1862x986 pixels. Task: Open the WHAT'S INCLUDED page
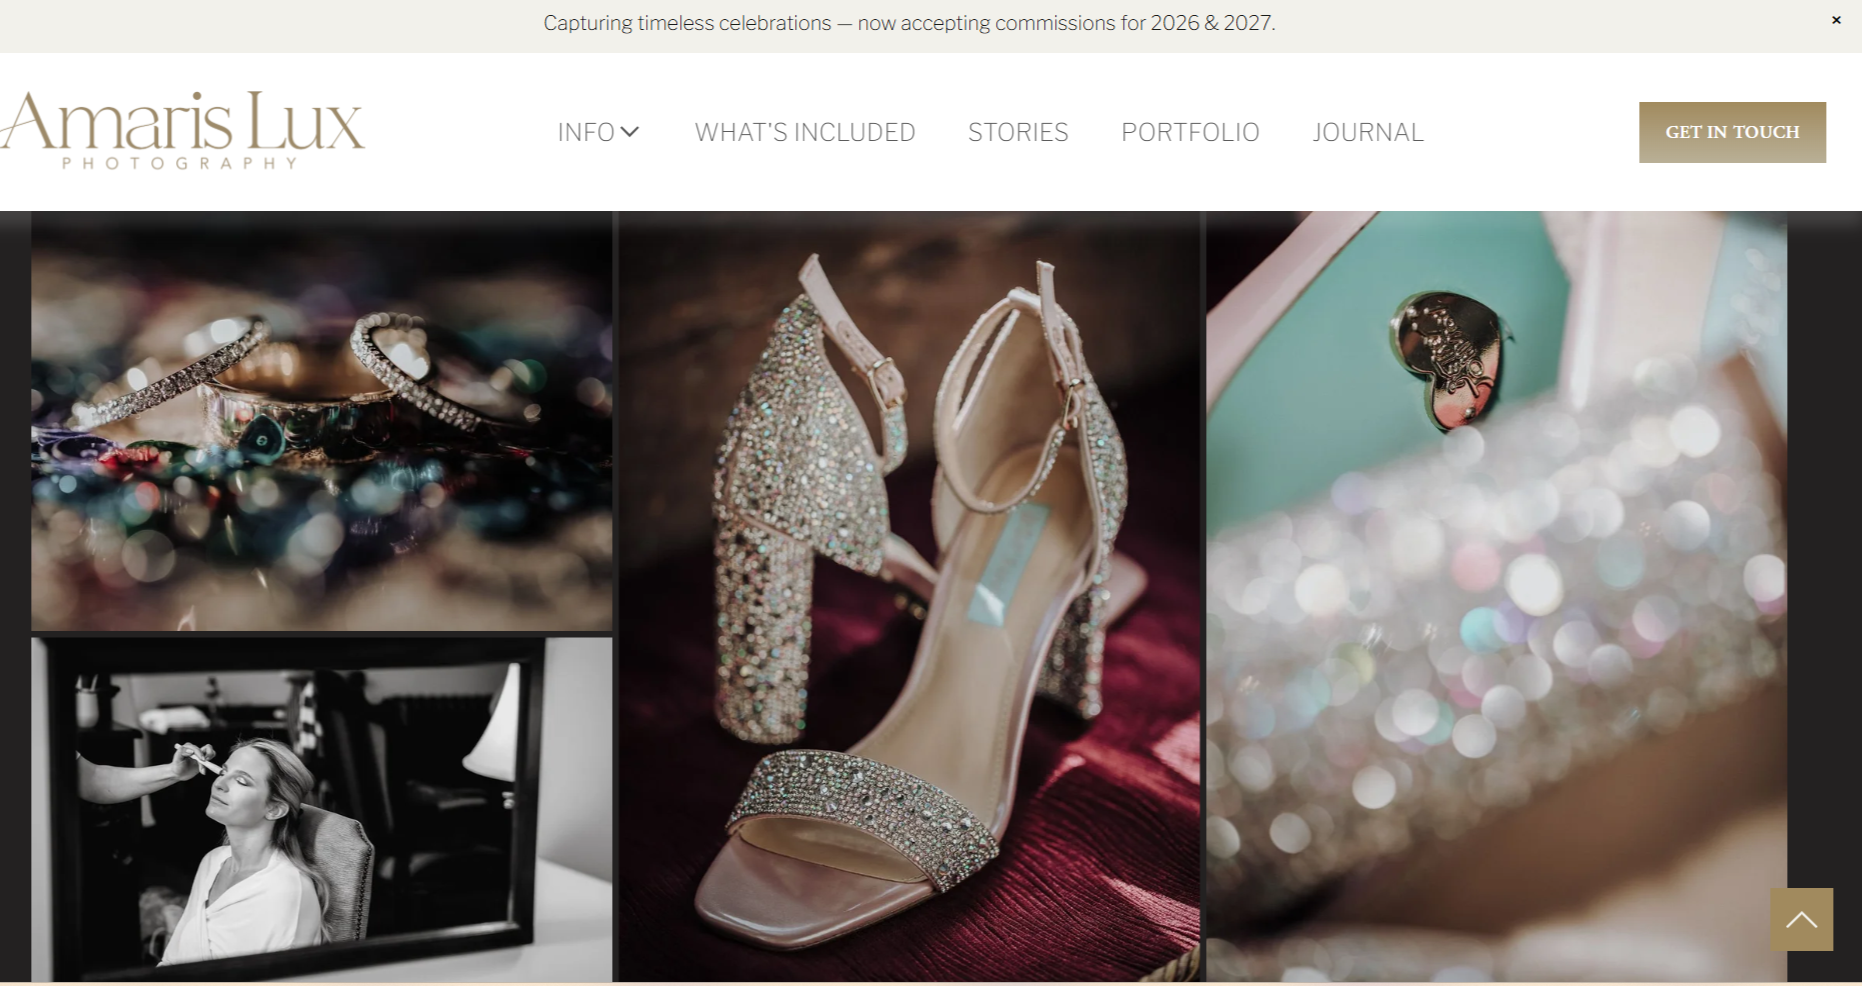pos(805,132)
